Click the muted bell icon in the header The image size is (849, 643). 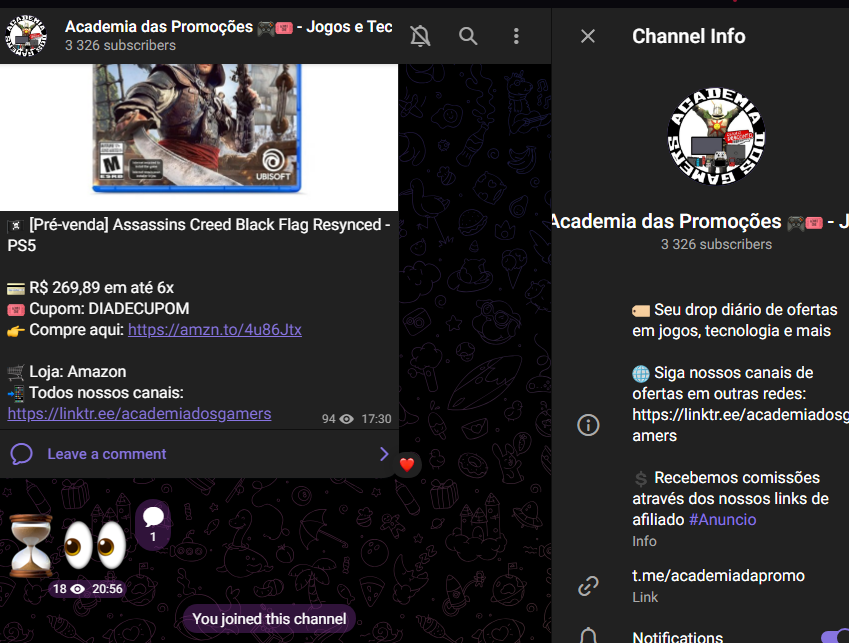coord(420,36)
